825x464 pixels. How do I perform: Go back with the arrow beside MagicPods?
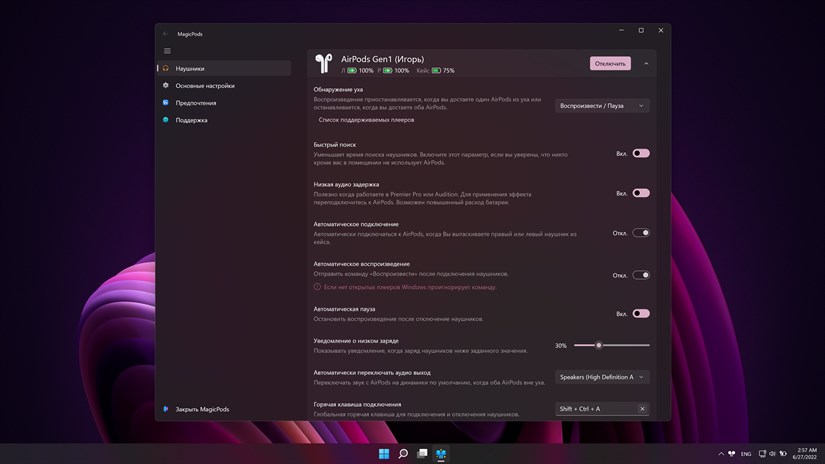pyautogui.click(x=166, y=34)
